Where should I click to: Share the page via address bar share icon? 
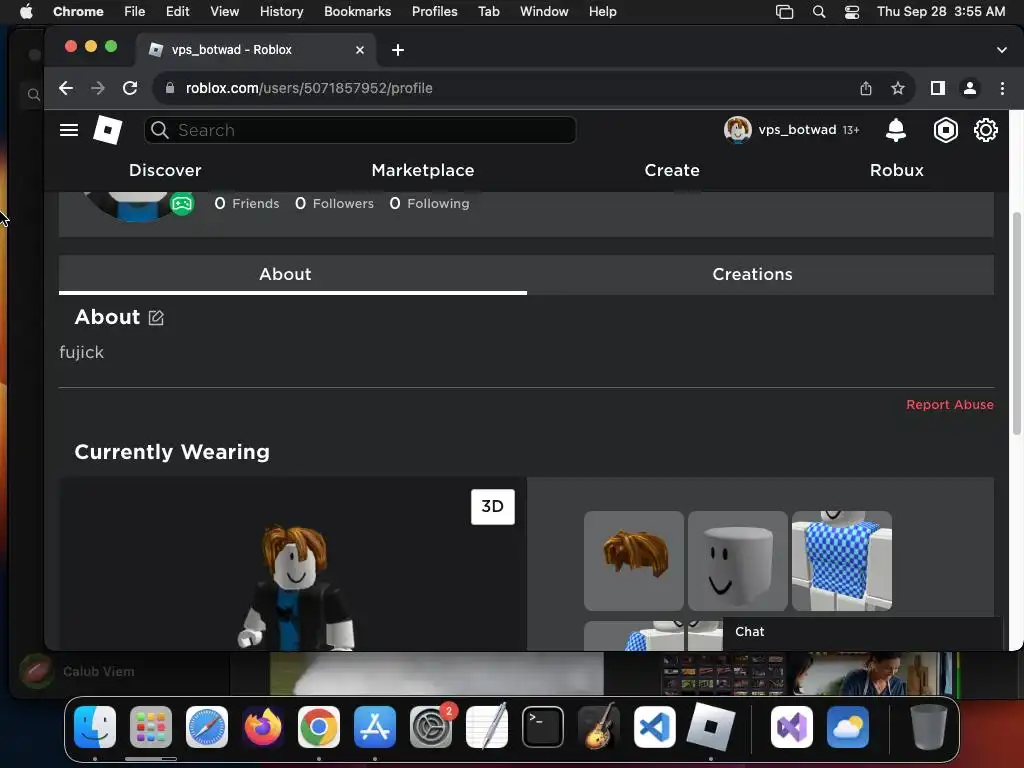(x=866, y=88)
